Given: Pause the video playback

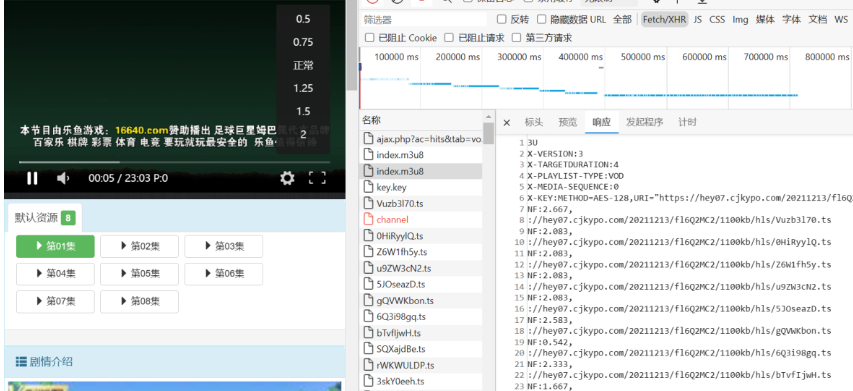Looking at the screenshot, I should (32, 178).
